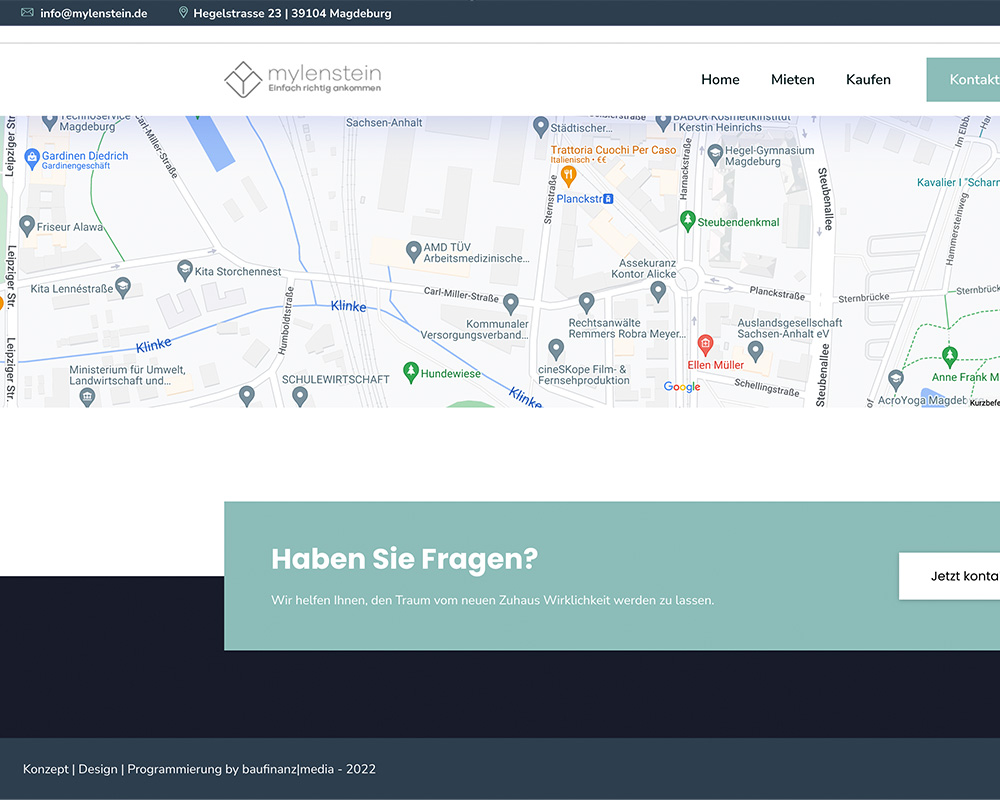Open the Kita Lennéstraße map marker
Viewport: 1000px width, 800px height.
pyautogui.click(x=123, y=287)
